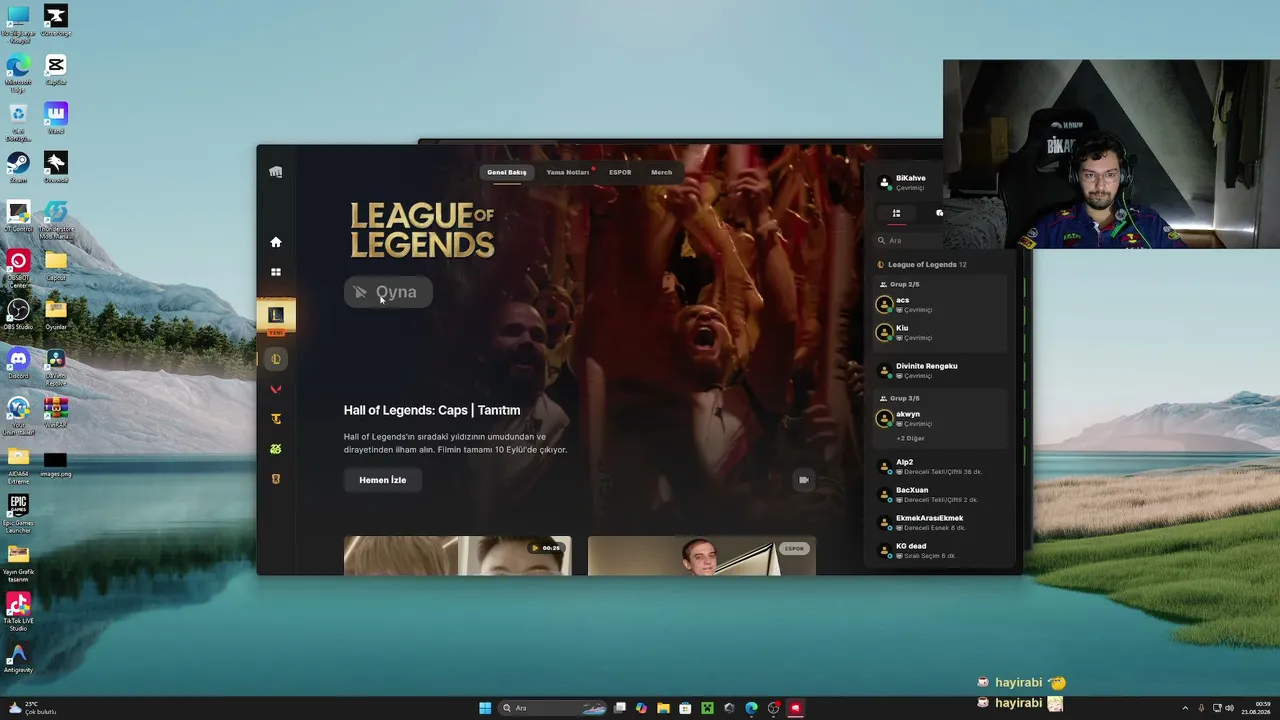Click the Riot Client taskbar icon
The height and width of the screenshot is (720, 1280).
[x=795, y=708]
